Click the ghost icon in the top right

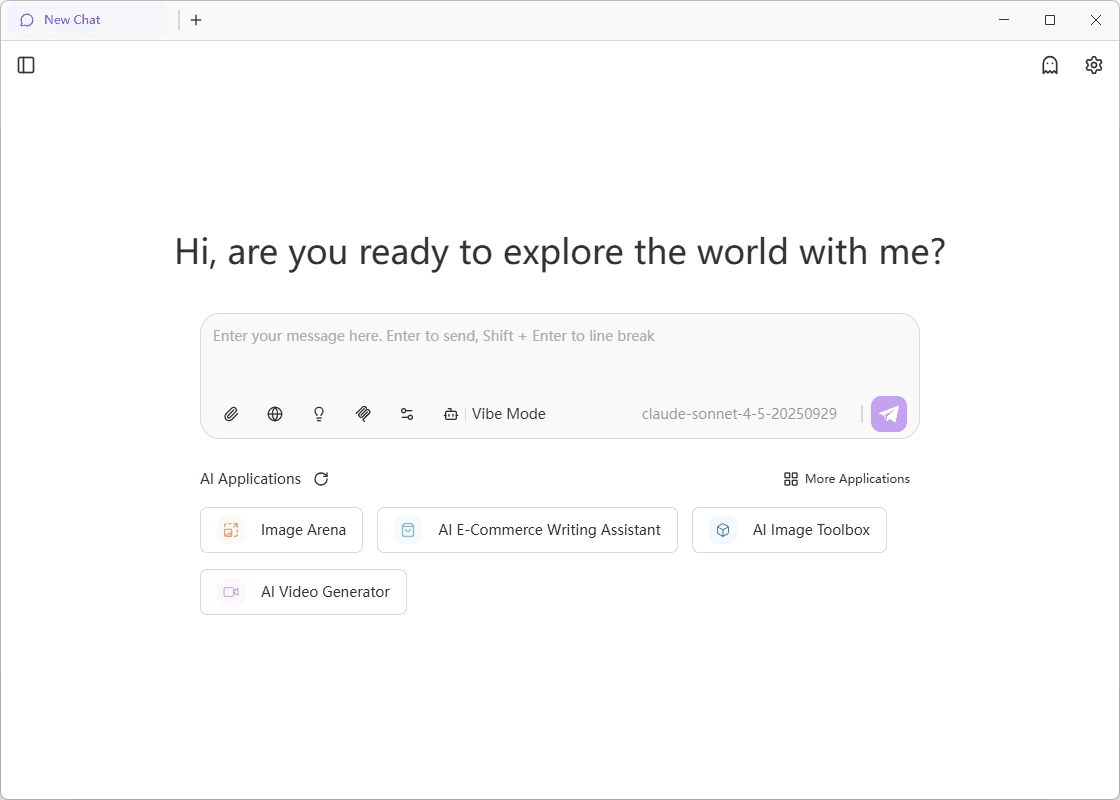tap(1050, 65)
